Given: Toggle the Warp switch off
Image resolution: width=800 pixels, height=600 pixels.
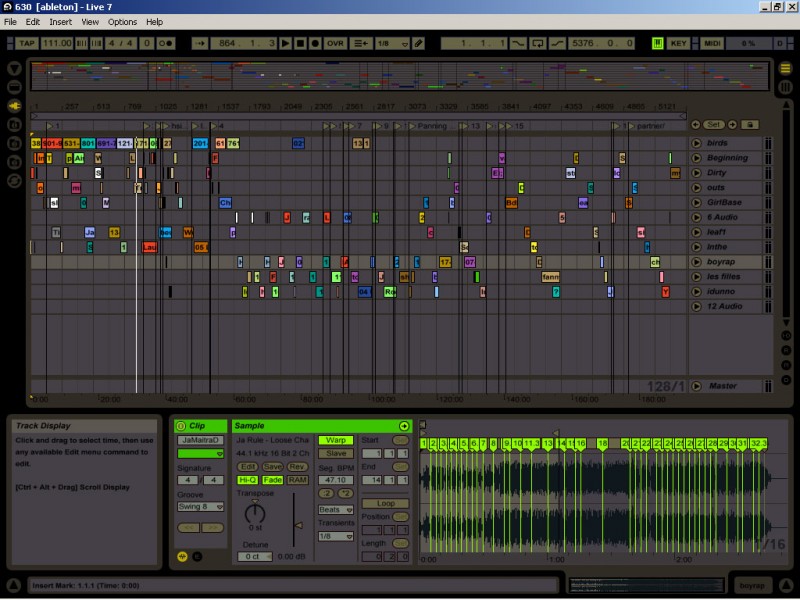Looking at the screenshot, I should (x=335, y=440).
